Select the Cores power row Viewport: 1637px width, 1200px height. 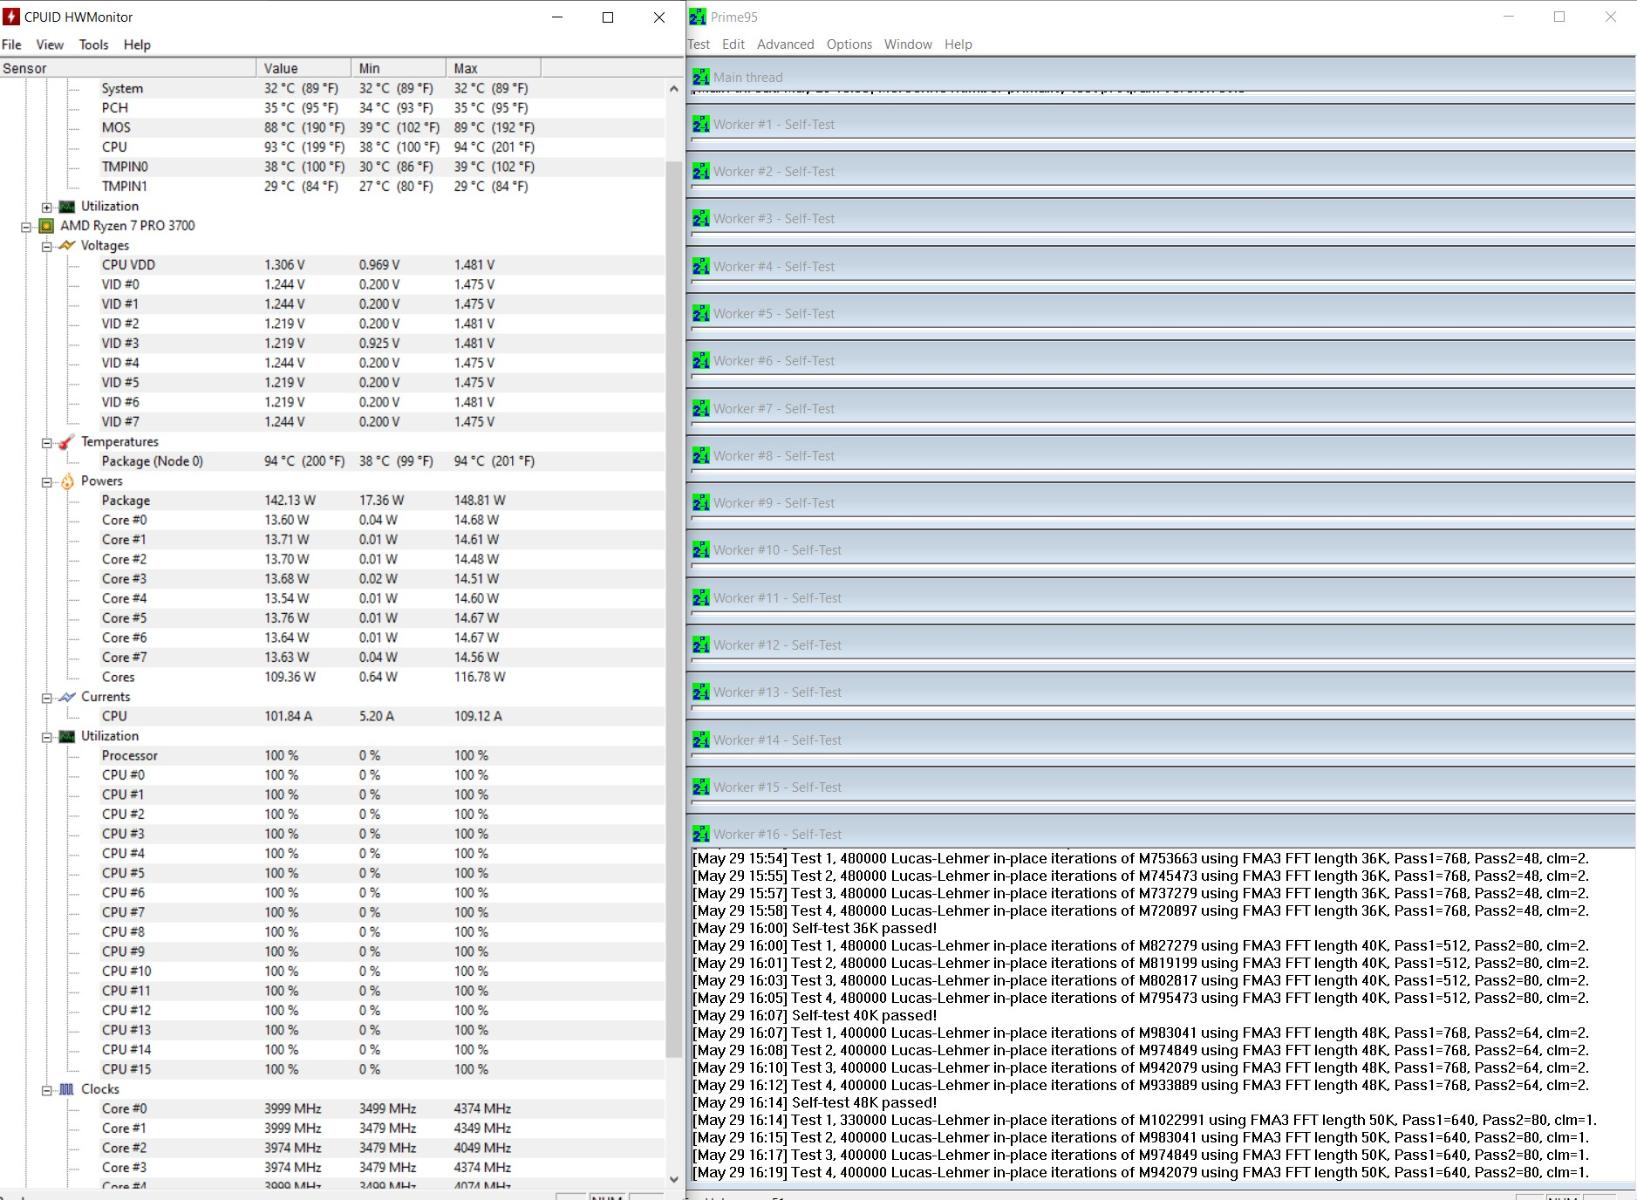333,677
